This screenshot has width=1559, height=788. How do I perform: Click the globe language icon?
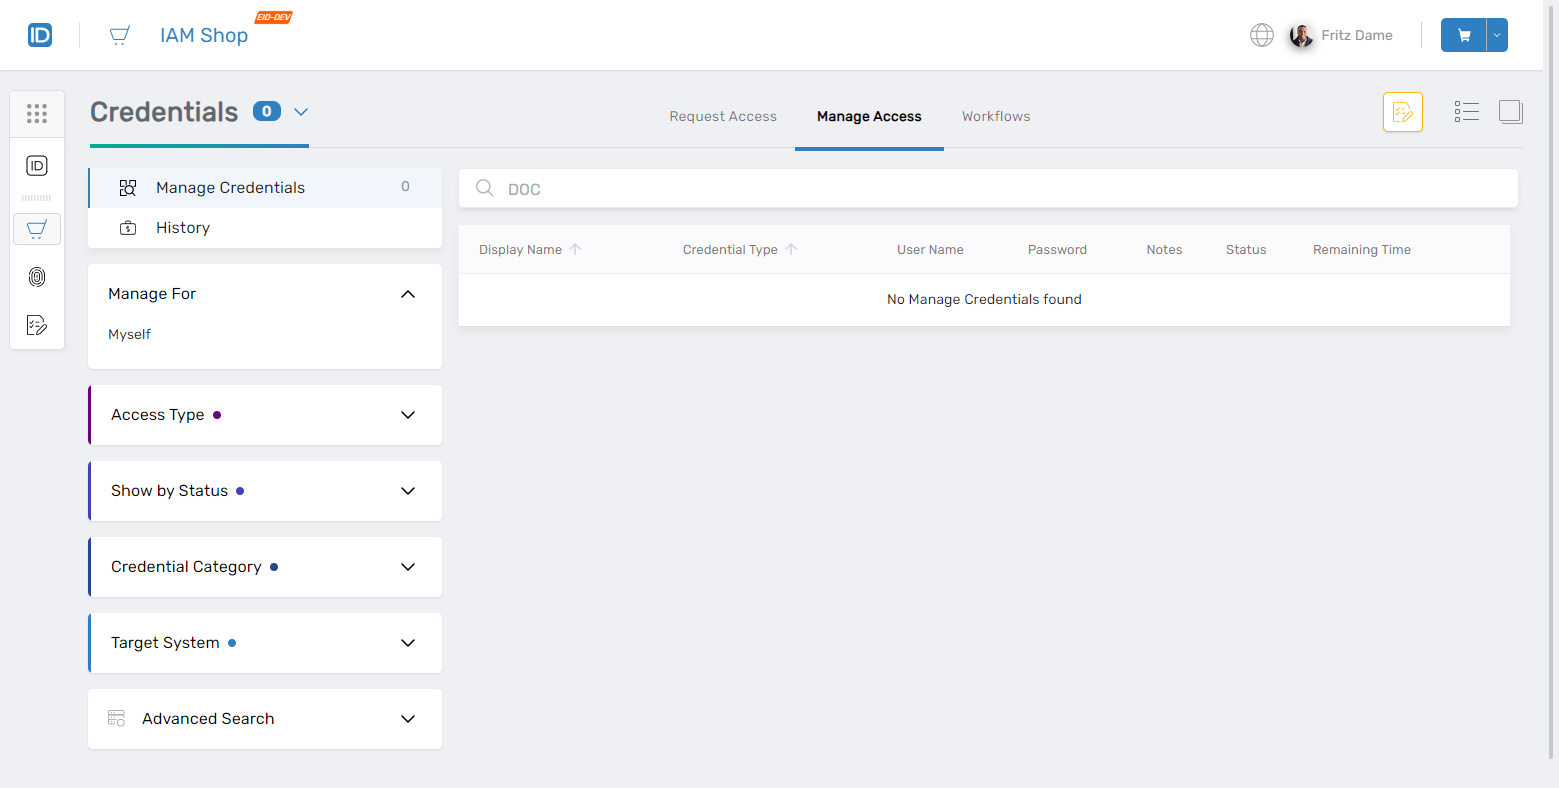1262,35
